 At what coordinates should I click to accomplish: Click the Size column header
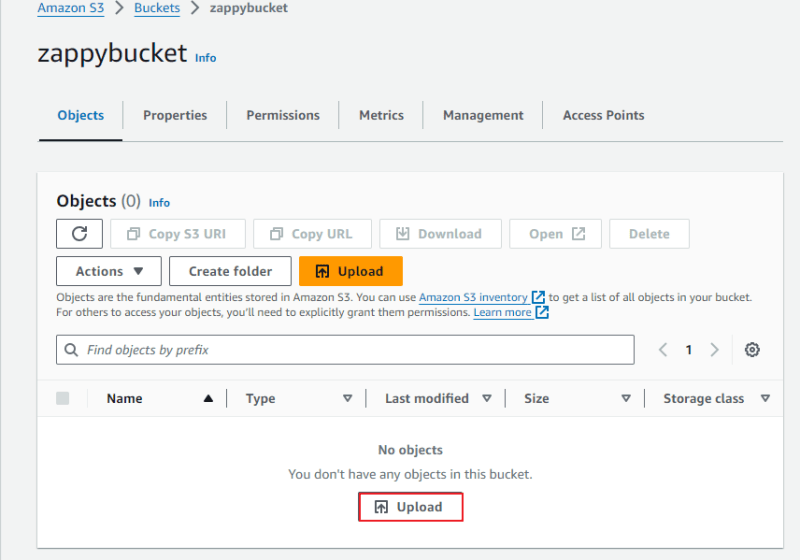(537, 398)
